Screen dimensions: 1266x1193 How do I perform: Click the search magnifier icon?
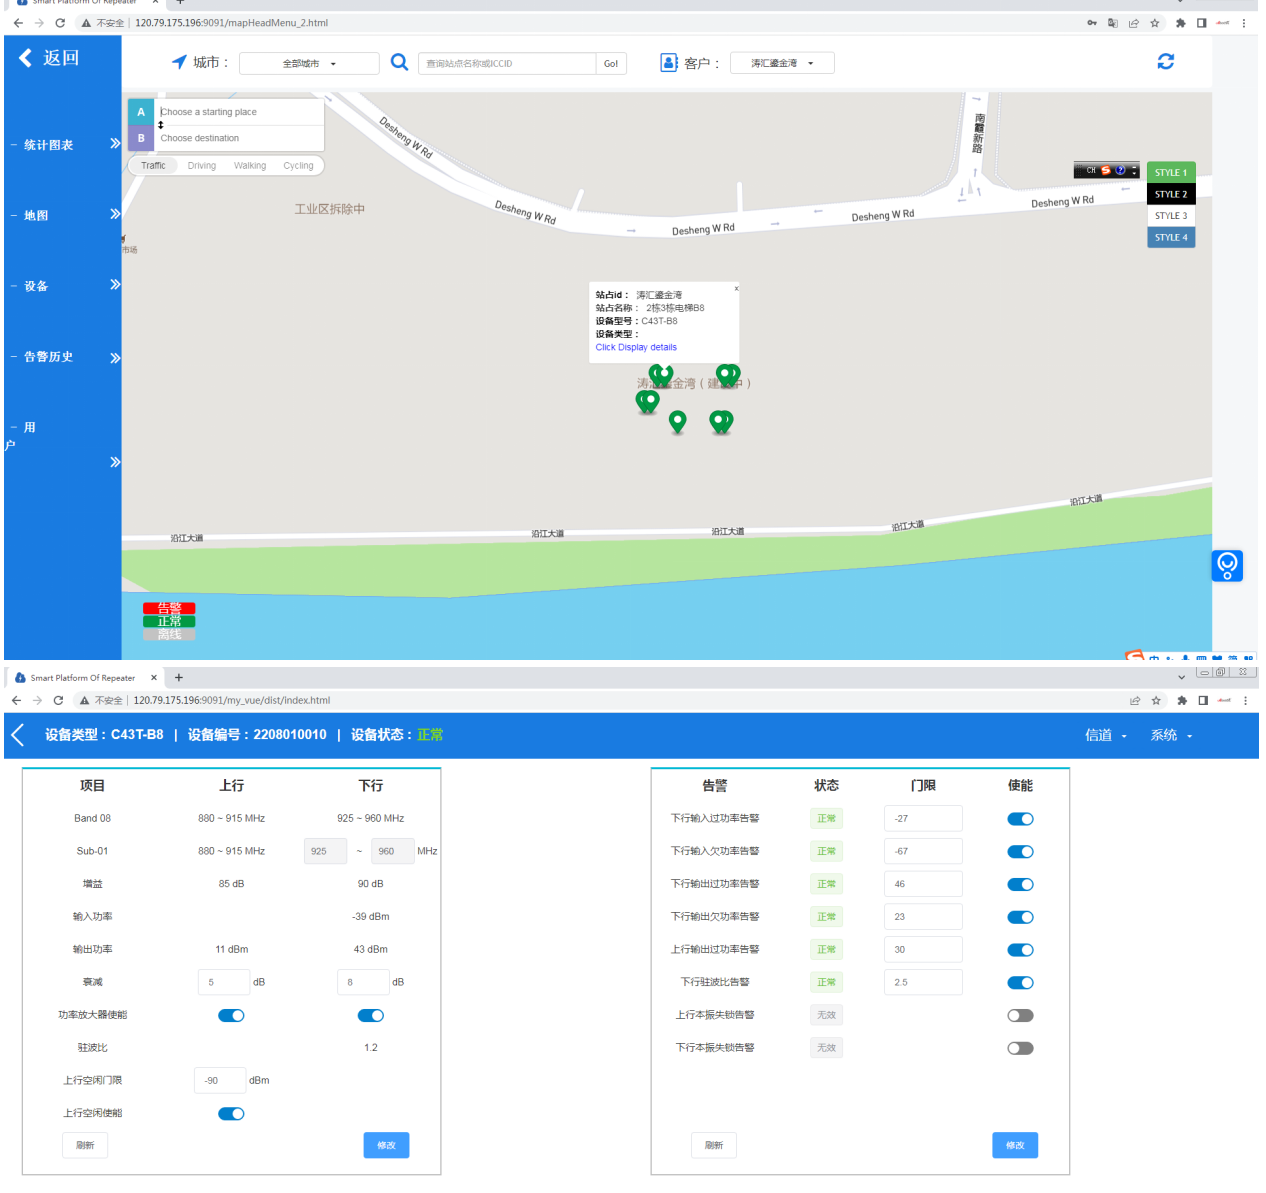(x=399, y=62)
